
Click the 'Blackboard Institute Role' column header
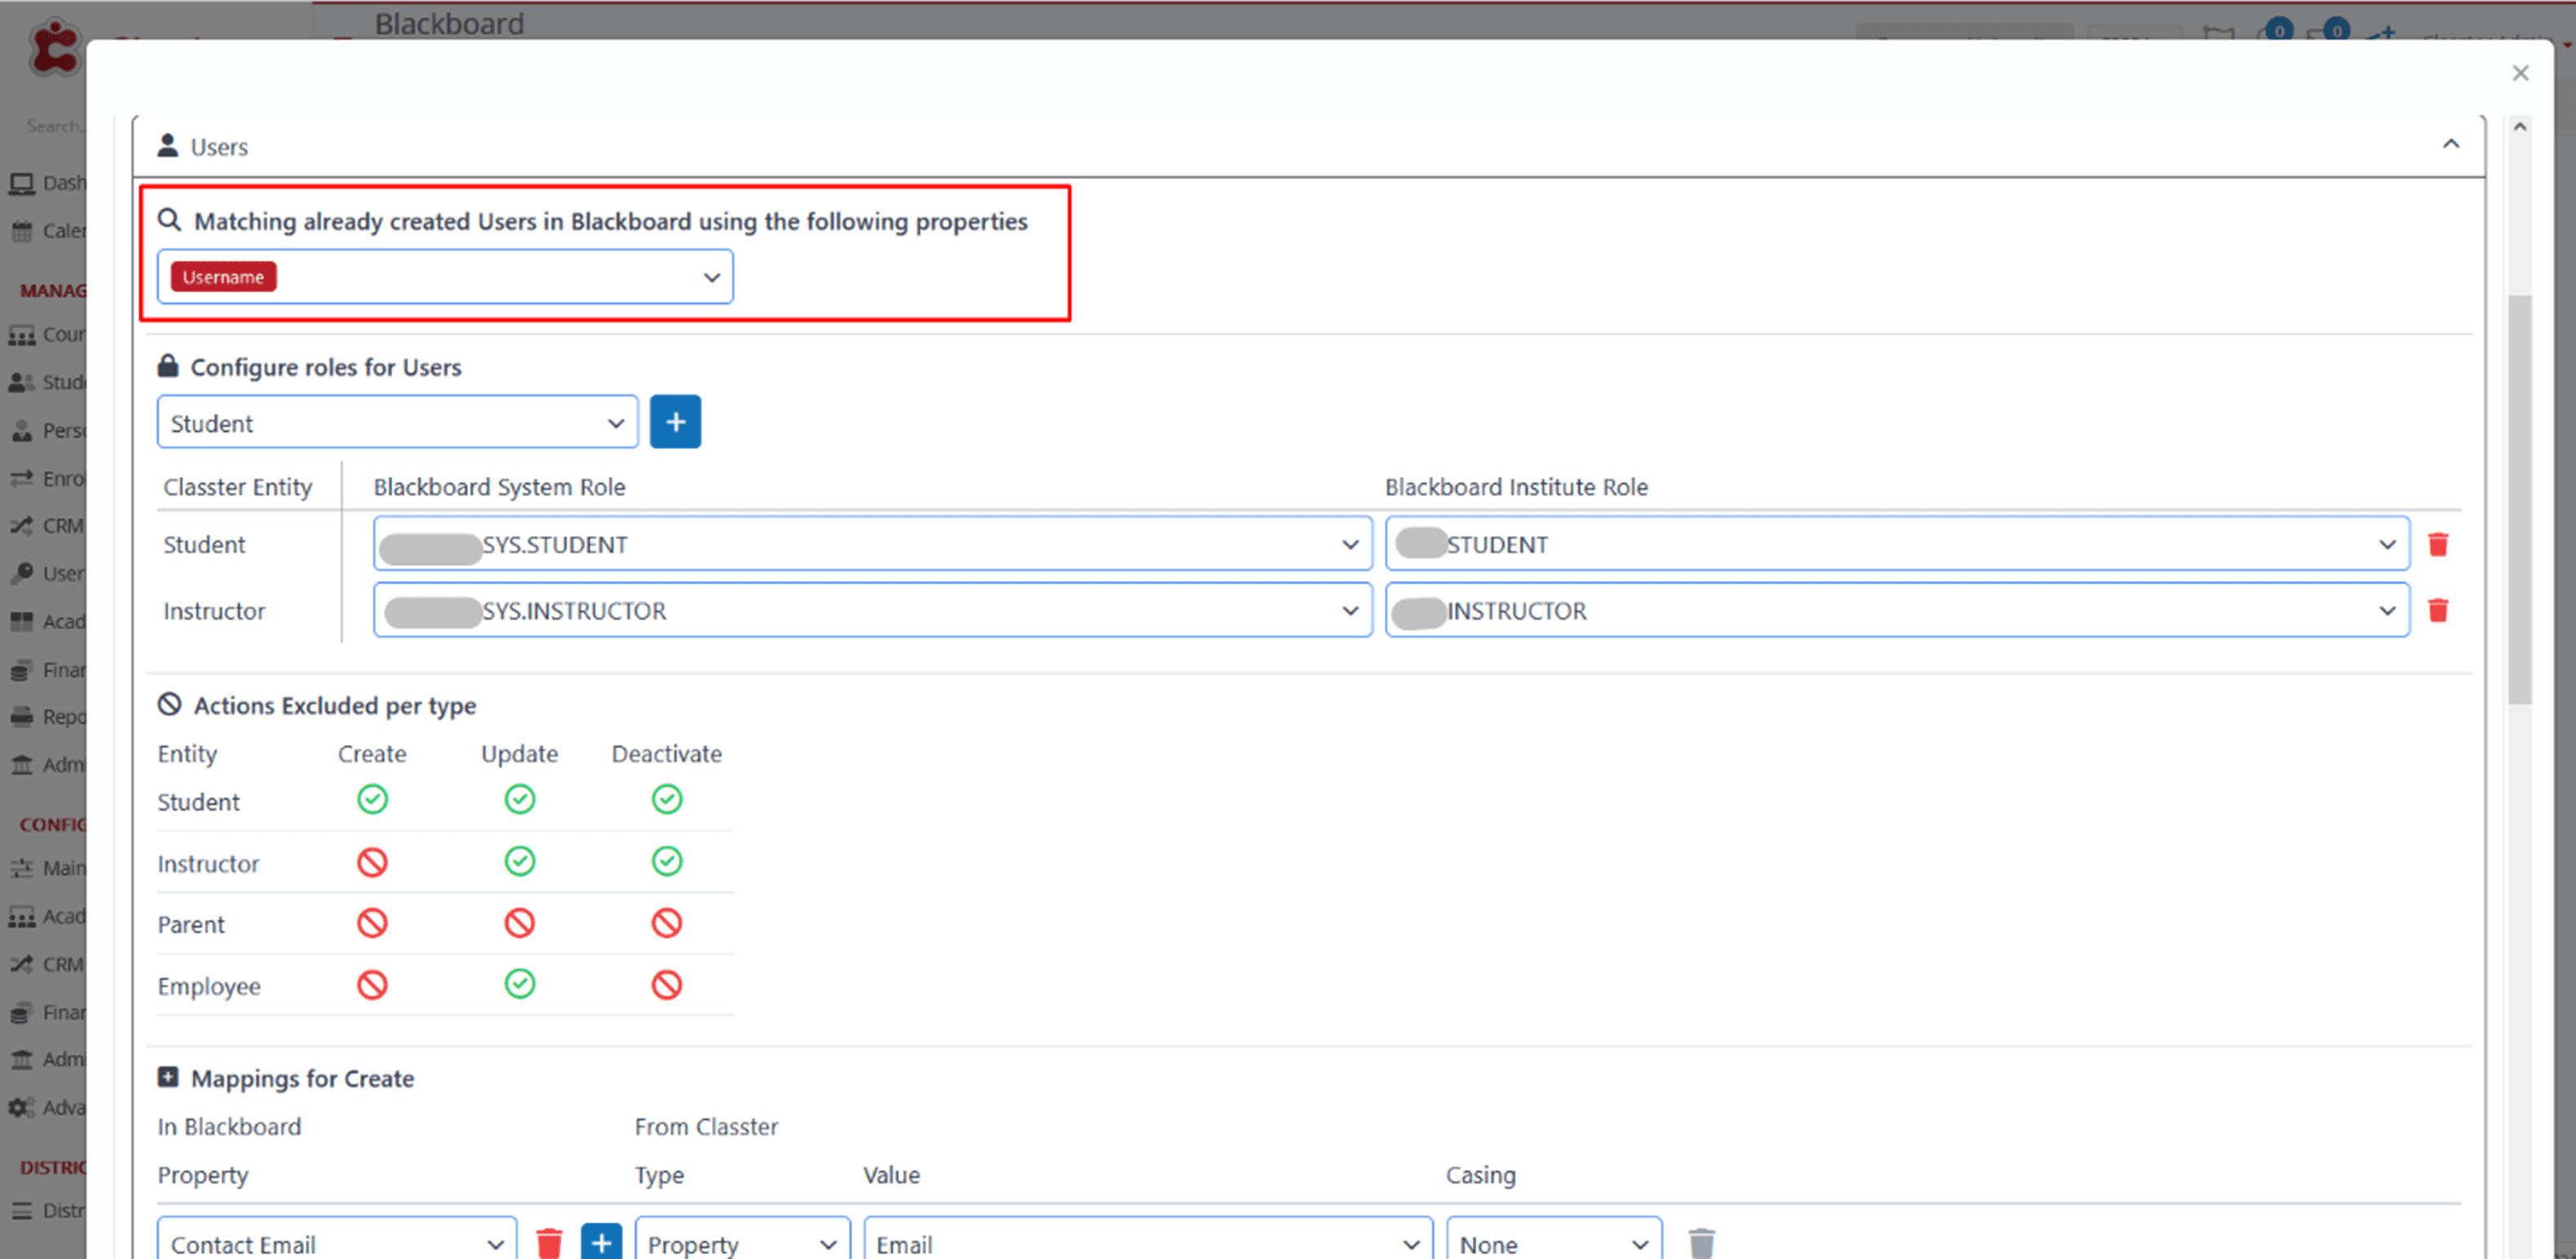(x=1516, y=487)
